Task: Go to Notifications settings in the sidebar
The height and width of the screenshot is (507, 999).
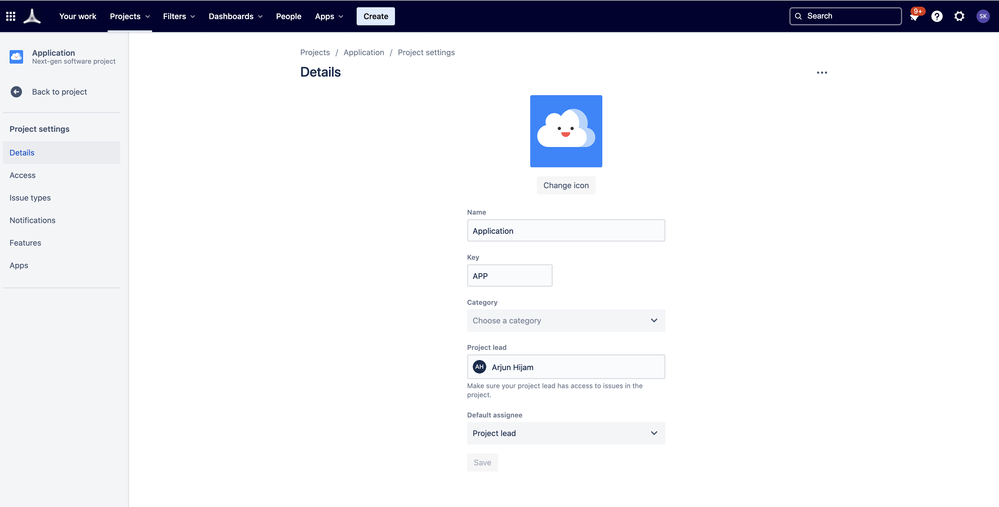Action: point(32,220)
